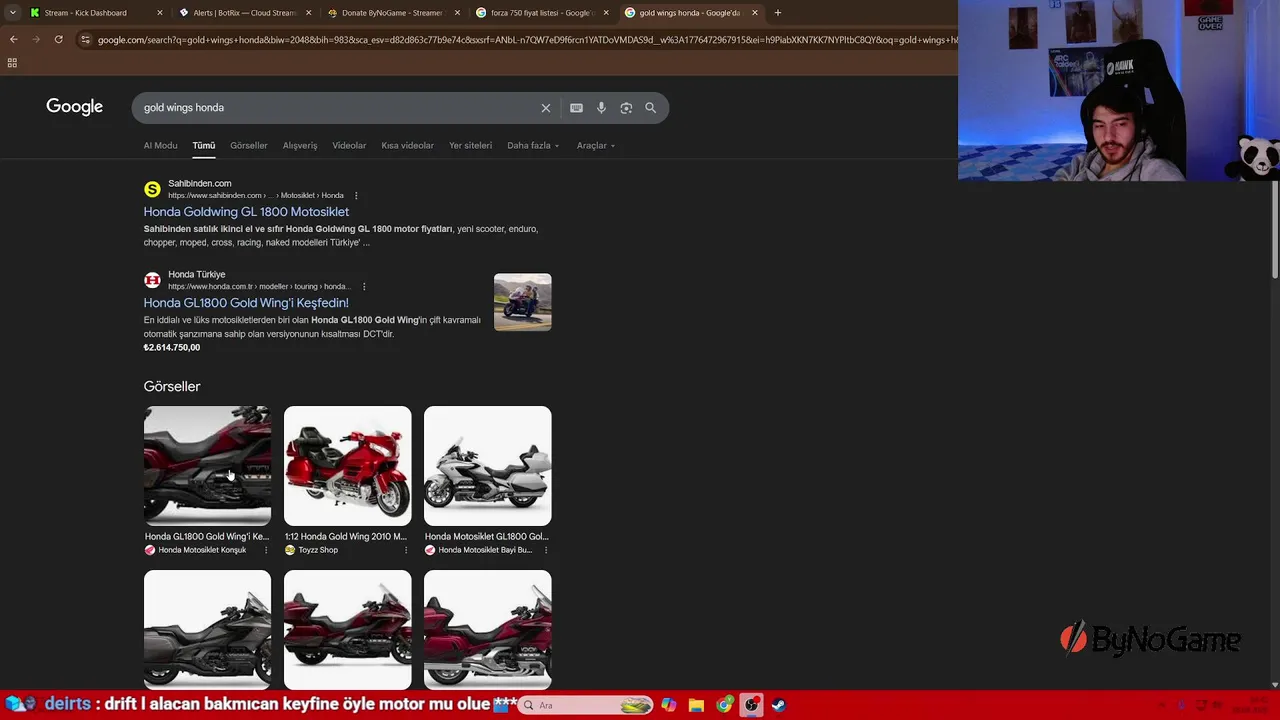Click the Honda Türkiye site favicon
1280x720 pixels.
pyautogui.click(x=152, y=280)
